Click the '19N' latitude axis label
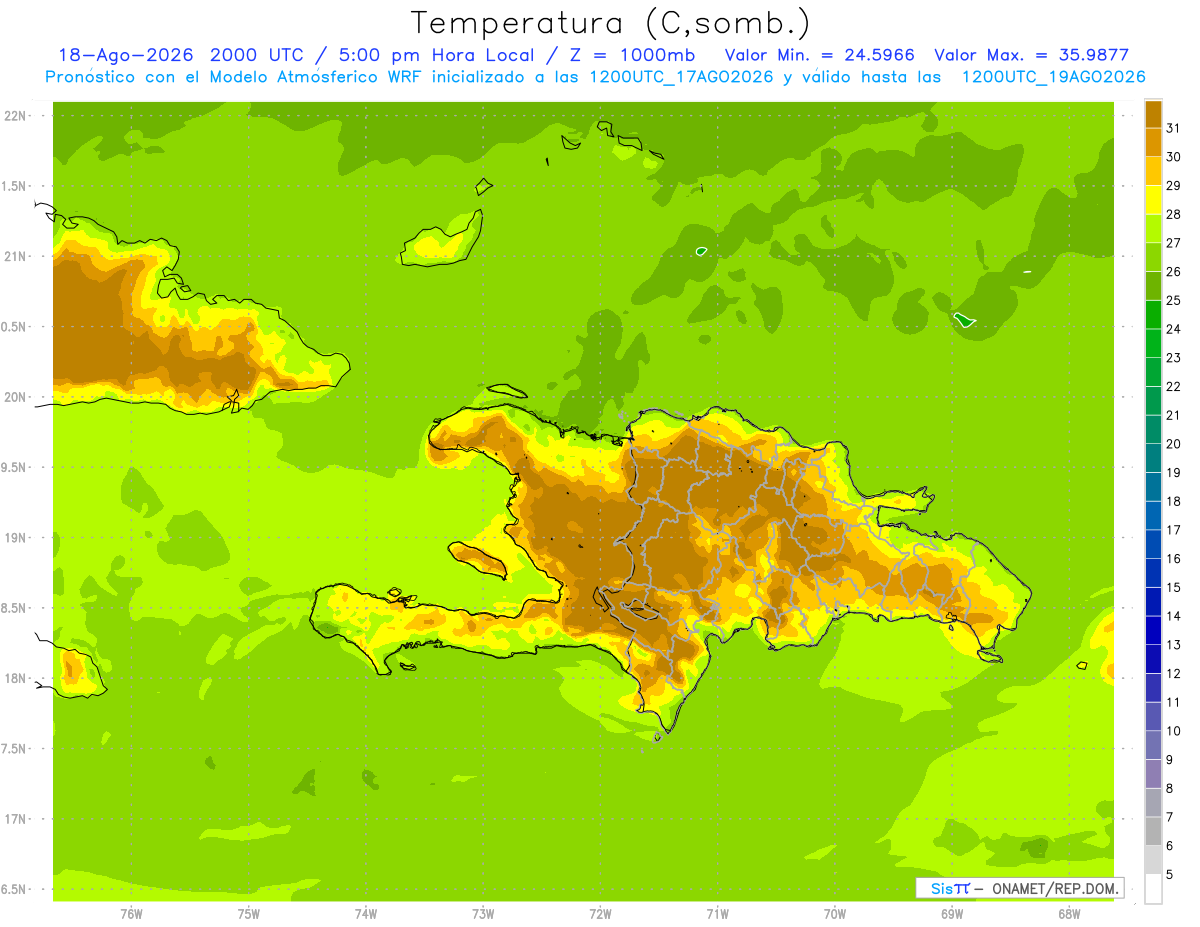Screen dimensions: 1200x927 coord(16,538)
